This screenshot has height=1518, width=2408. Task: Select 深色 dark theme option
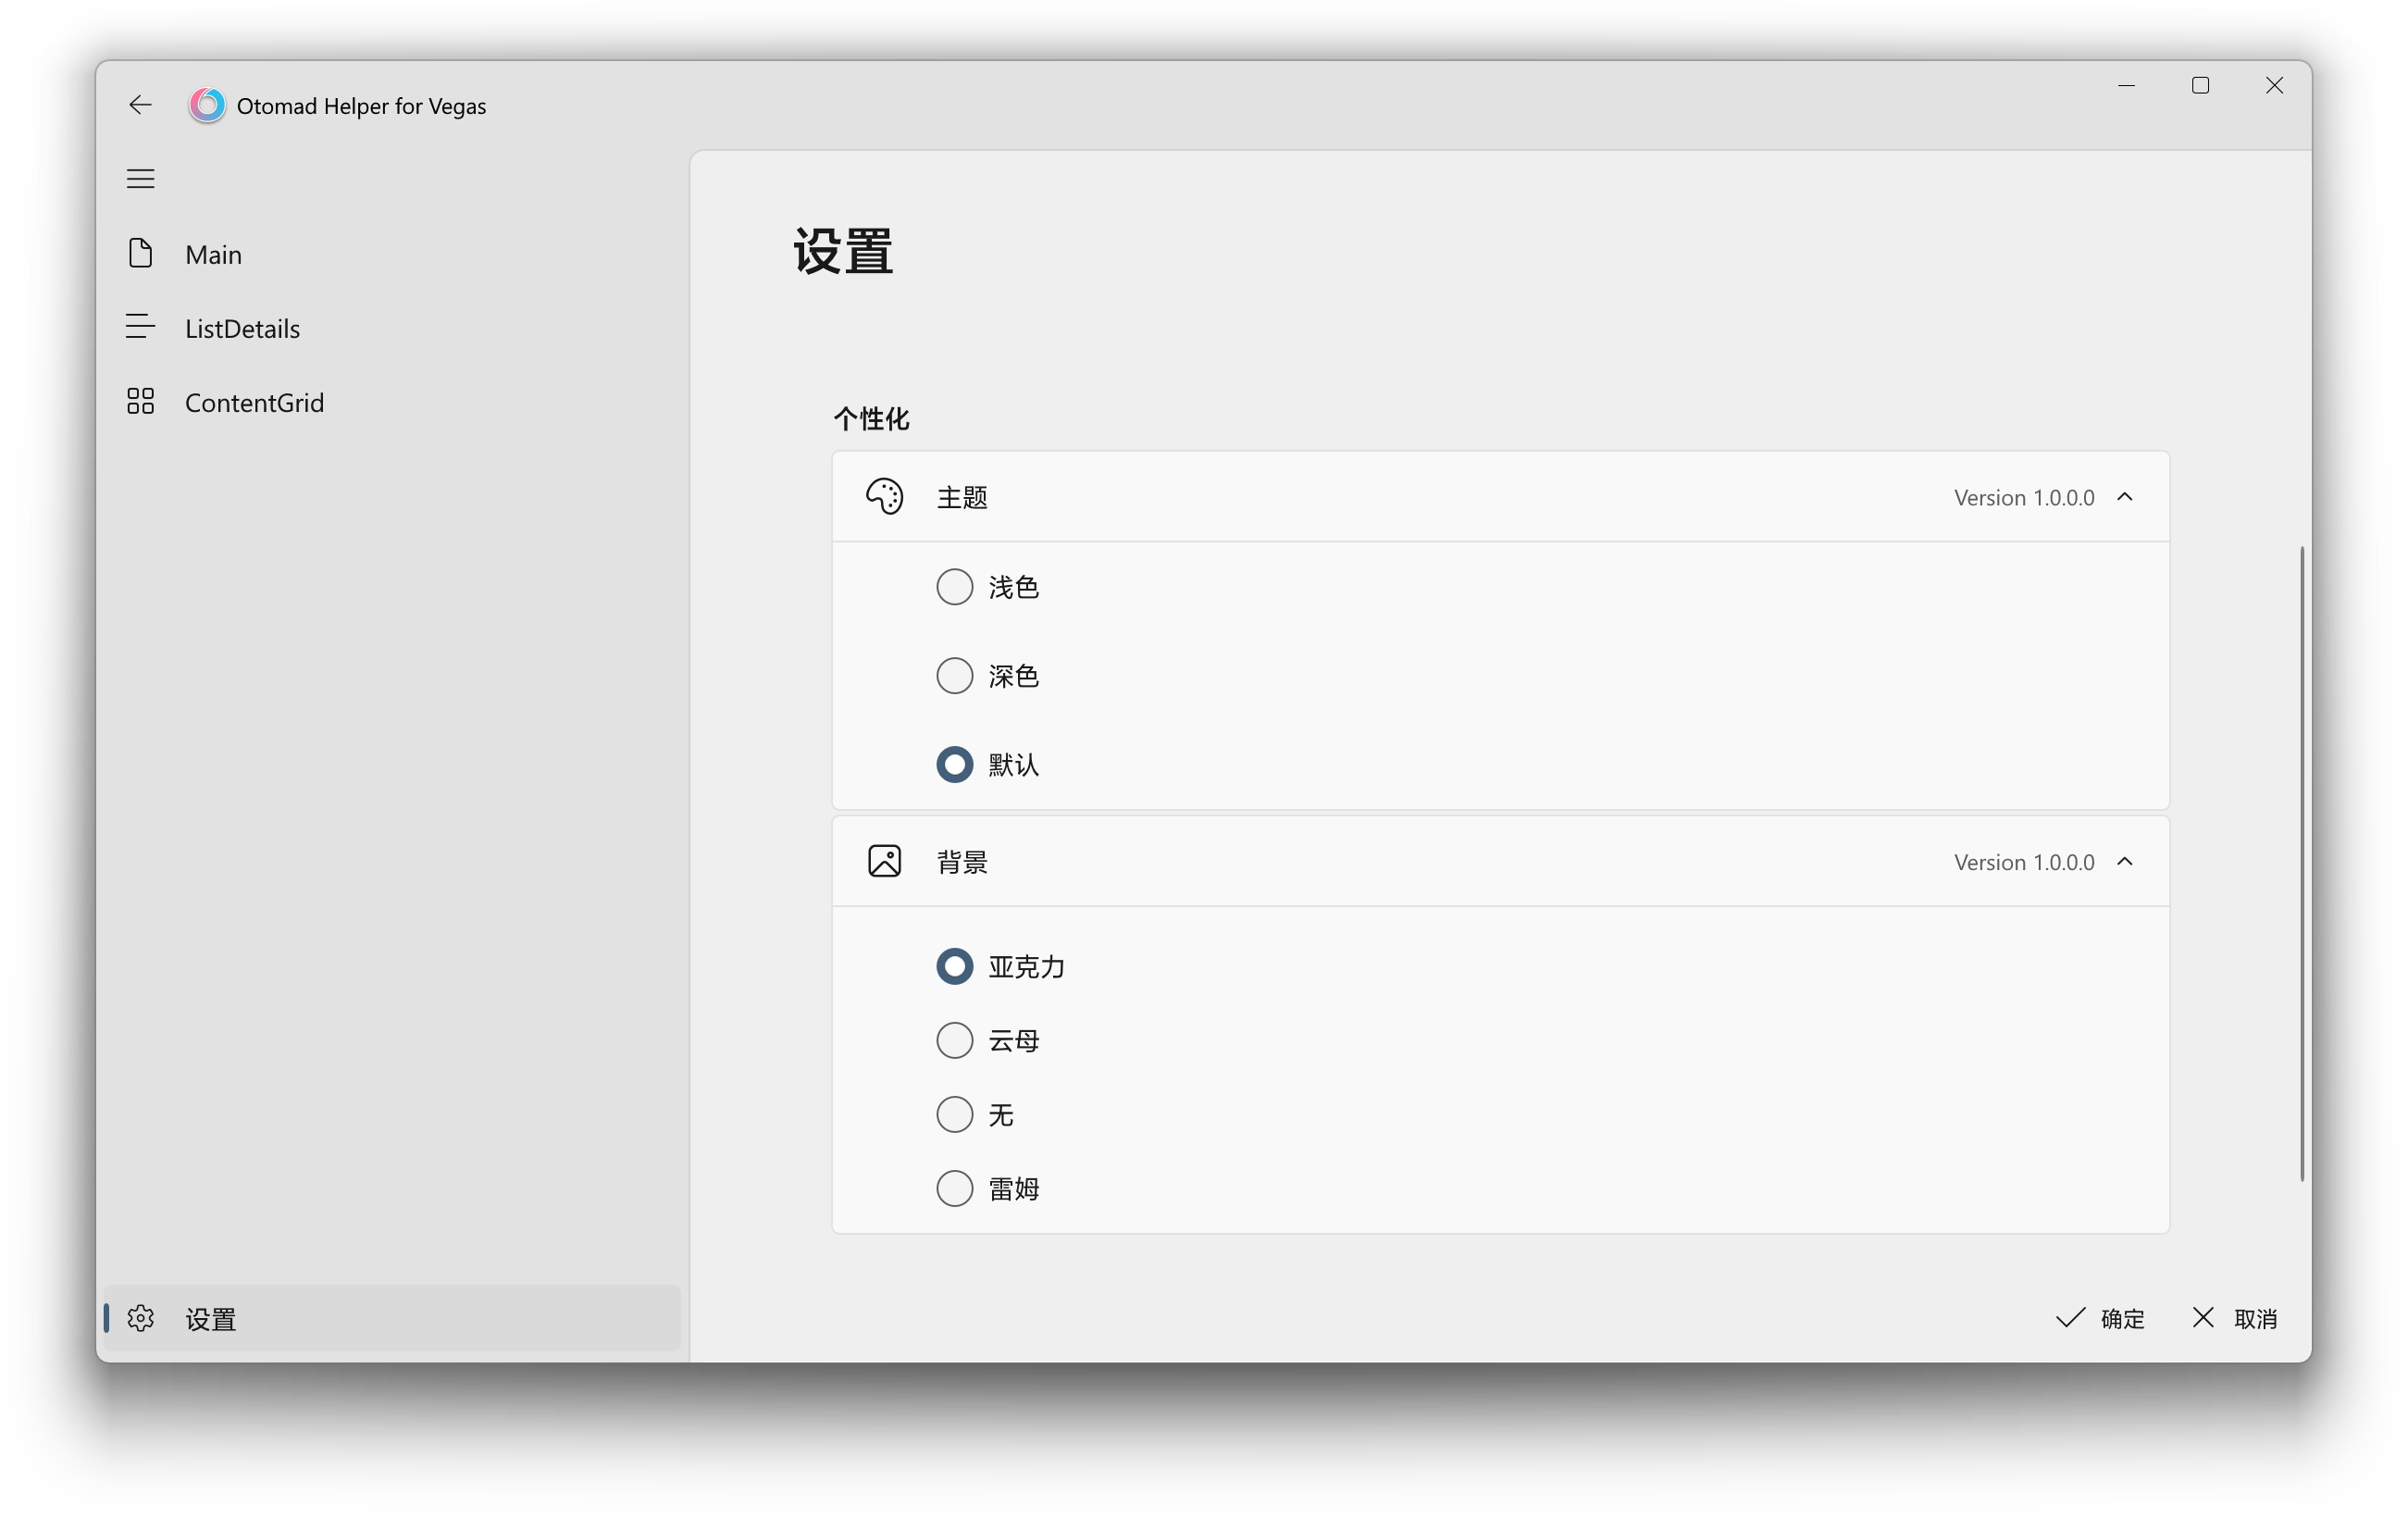[957, 675]
